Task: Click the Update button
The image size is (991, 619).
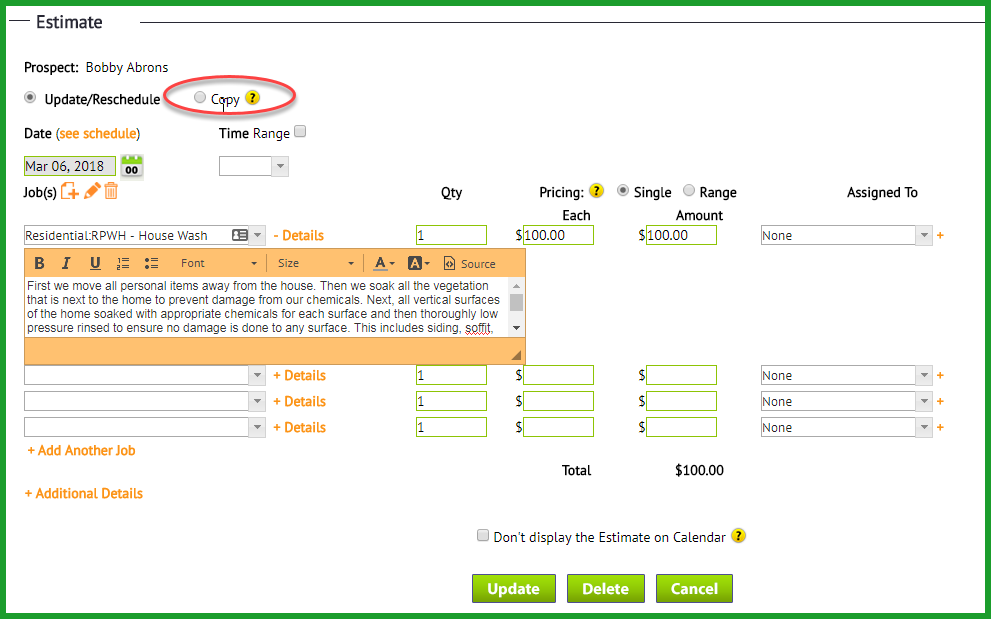Action: 514,589
